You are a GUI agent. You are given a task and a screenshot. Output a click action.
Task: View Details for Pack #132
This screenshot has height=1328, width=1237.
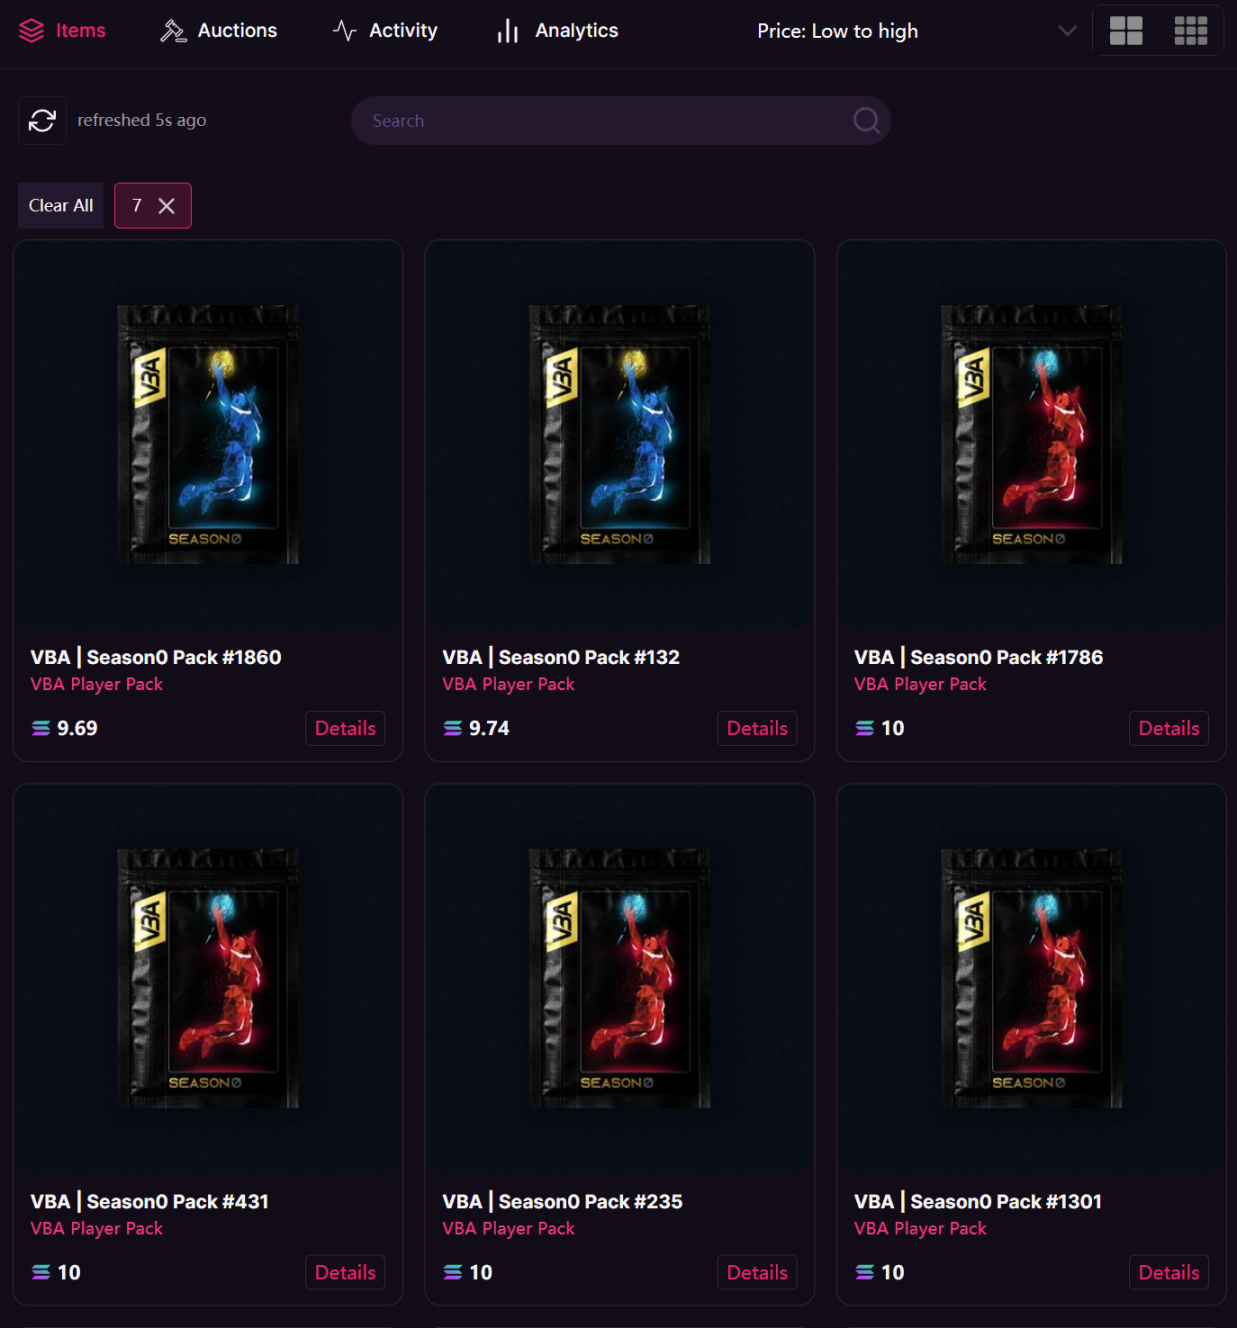(x=757, y=728)
